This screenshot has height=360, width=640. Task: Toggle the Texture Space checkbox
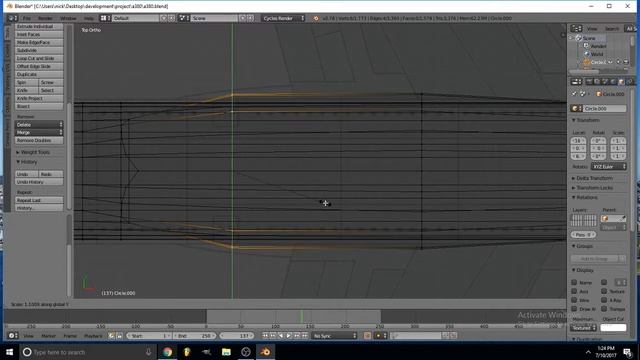(x=604, y=291)
